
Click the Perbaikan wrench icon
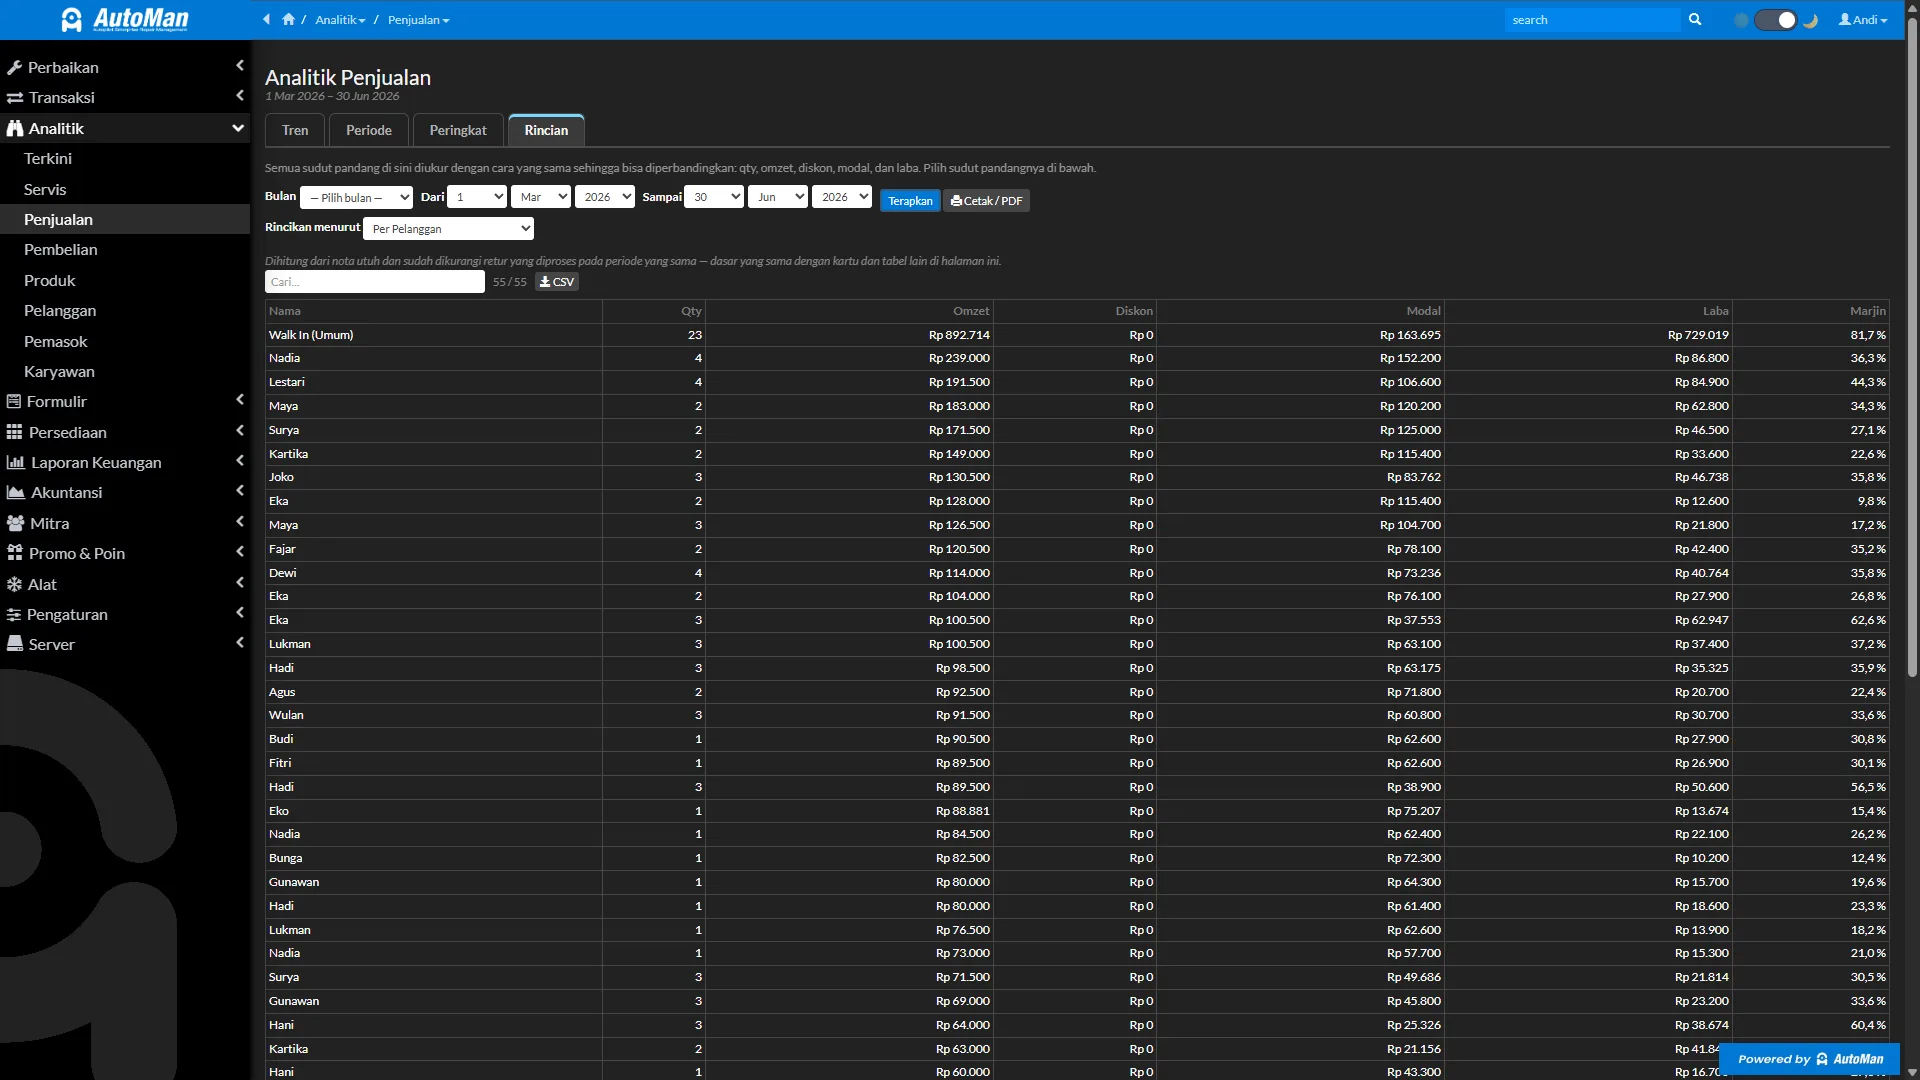click(x=14, y=68)
